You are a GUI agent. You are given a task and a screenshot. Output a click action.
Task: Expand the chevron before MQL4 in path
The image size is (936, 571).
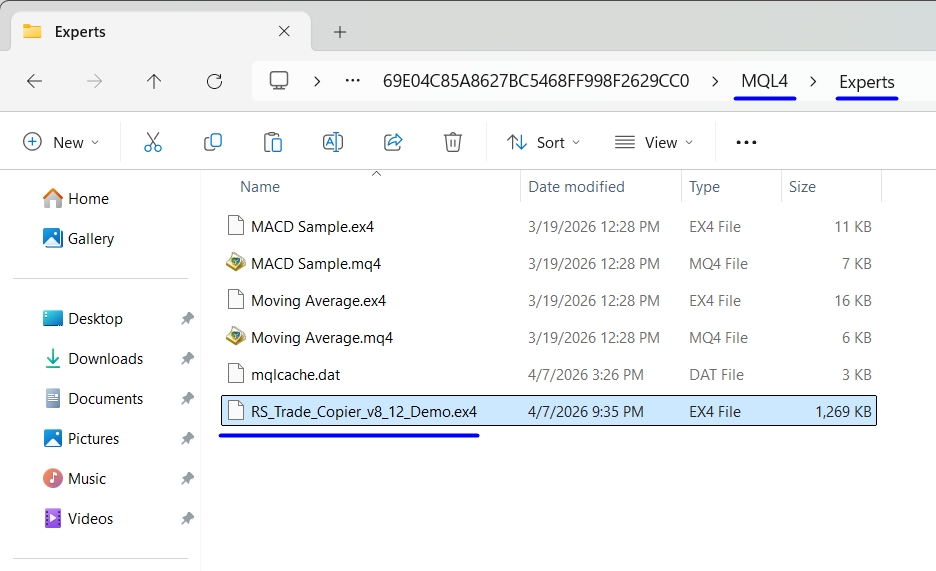pos(715,81)
